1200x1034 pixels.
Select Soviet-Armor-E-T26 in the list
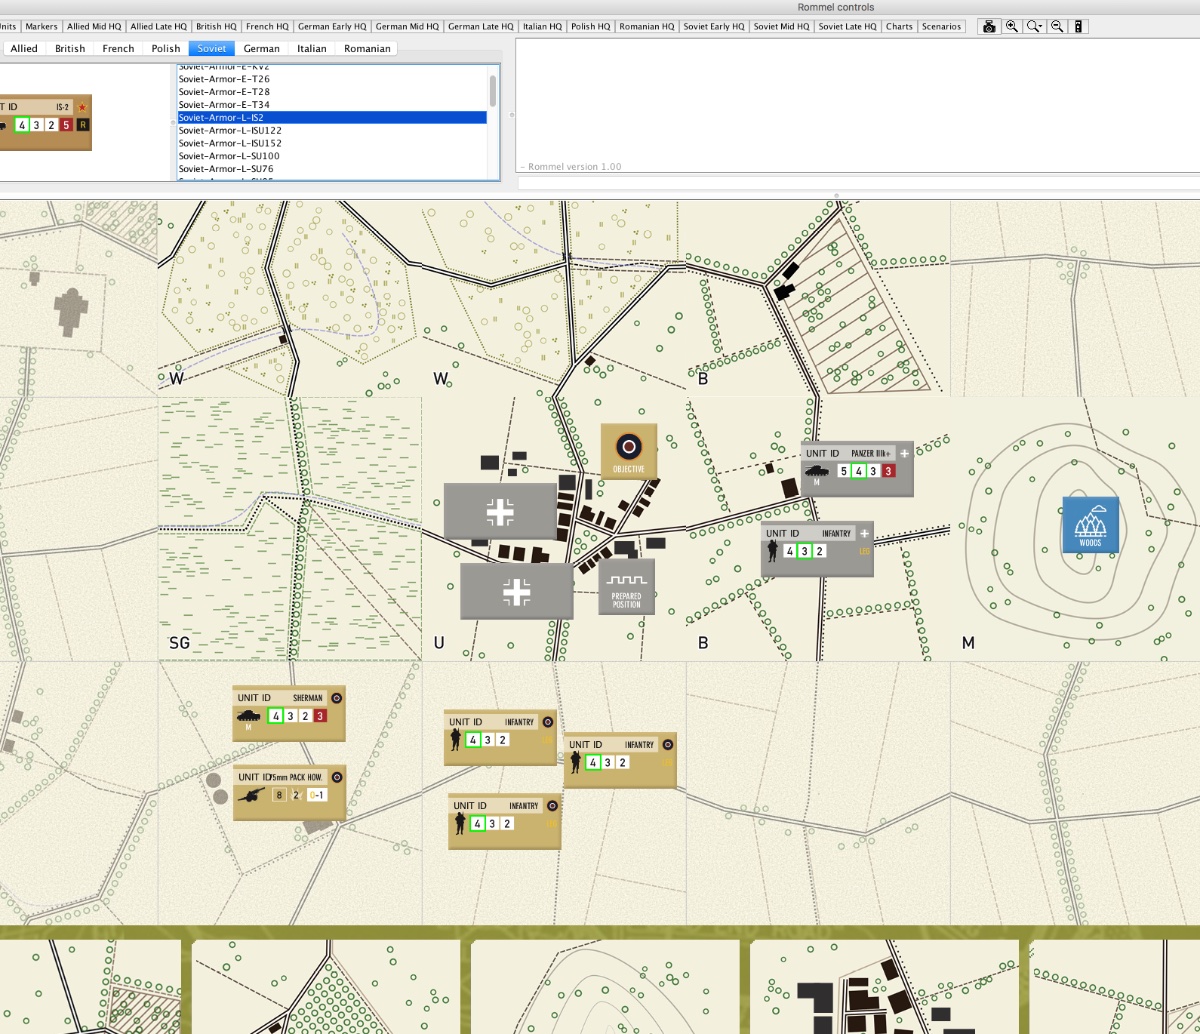[332, 78]
